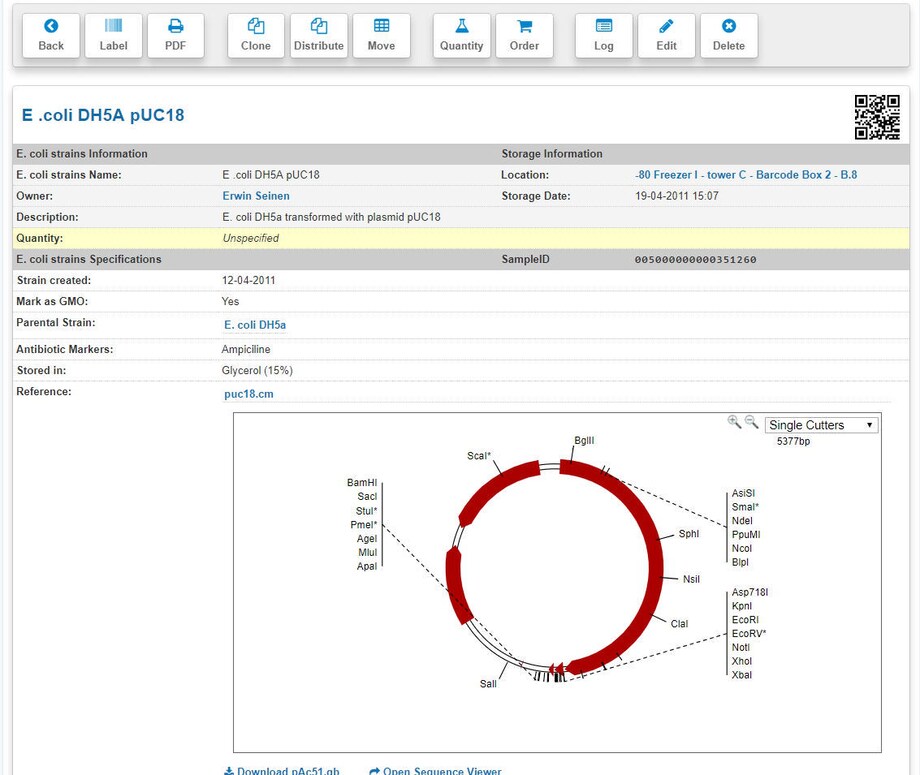Select SacI in the enzyme list
Viewport: 920px width, 775px height.
pos(367,497)
